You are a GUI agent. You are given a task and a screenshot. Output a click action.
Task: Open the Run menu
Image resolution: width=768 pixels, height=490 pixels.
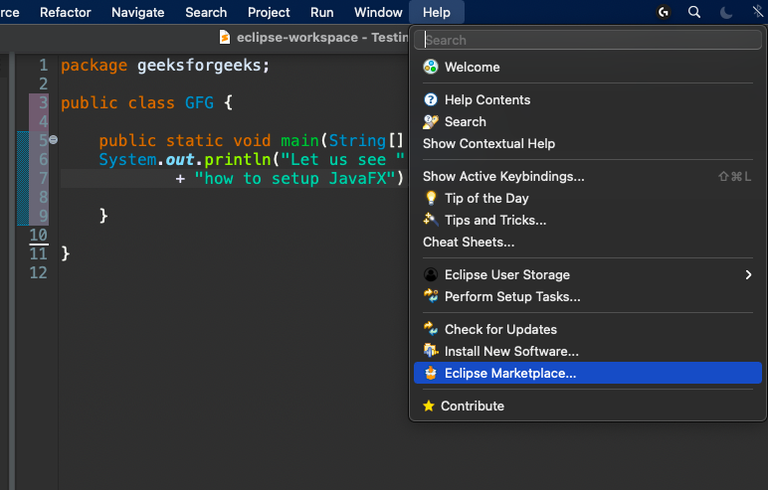point(322,12)
